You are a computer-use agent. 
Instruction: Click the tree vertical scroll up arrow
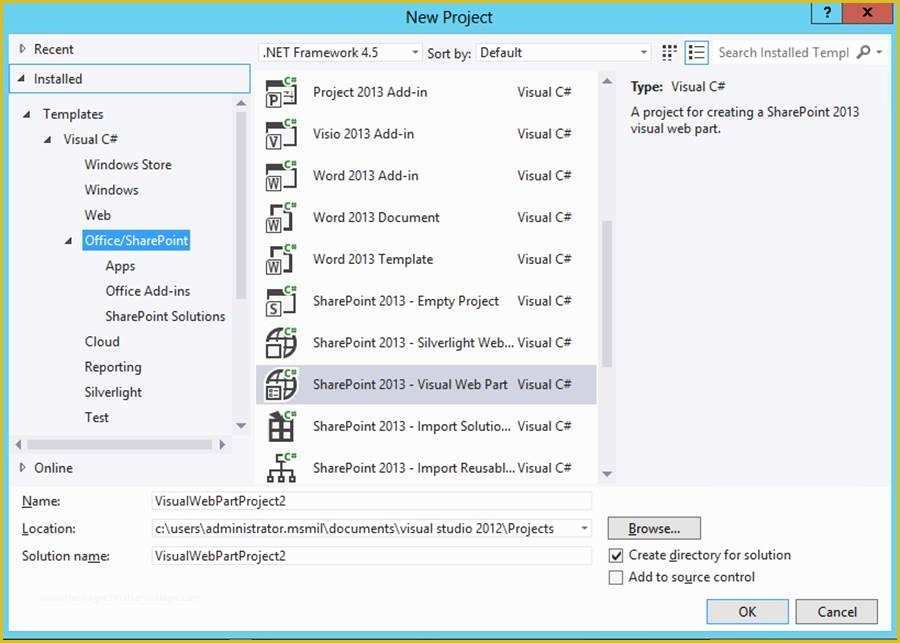pos(241,103)
